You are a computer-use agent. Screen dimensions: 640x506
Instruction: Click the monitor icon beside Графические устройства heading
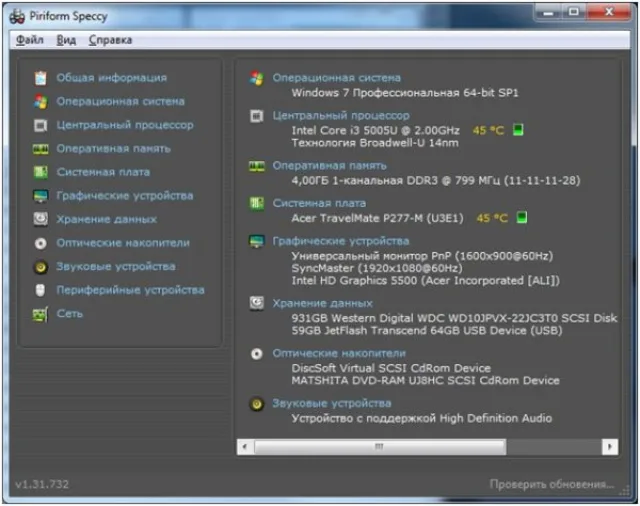[x=257, y=241]
